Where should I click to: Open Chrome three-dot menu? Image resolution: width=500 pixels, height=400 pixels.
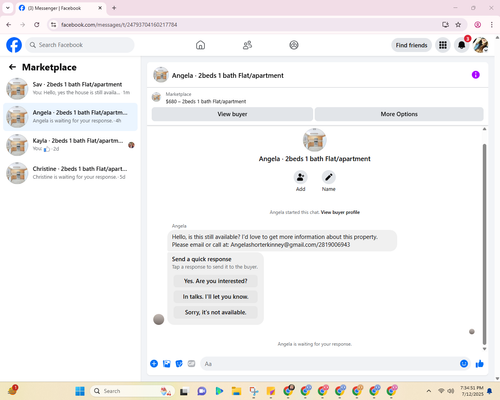[x=492, y=25]
